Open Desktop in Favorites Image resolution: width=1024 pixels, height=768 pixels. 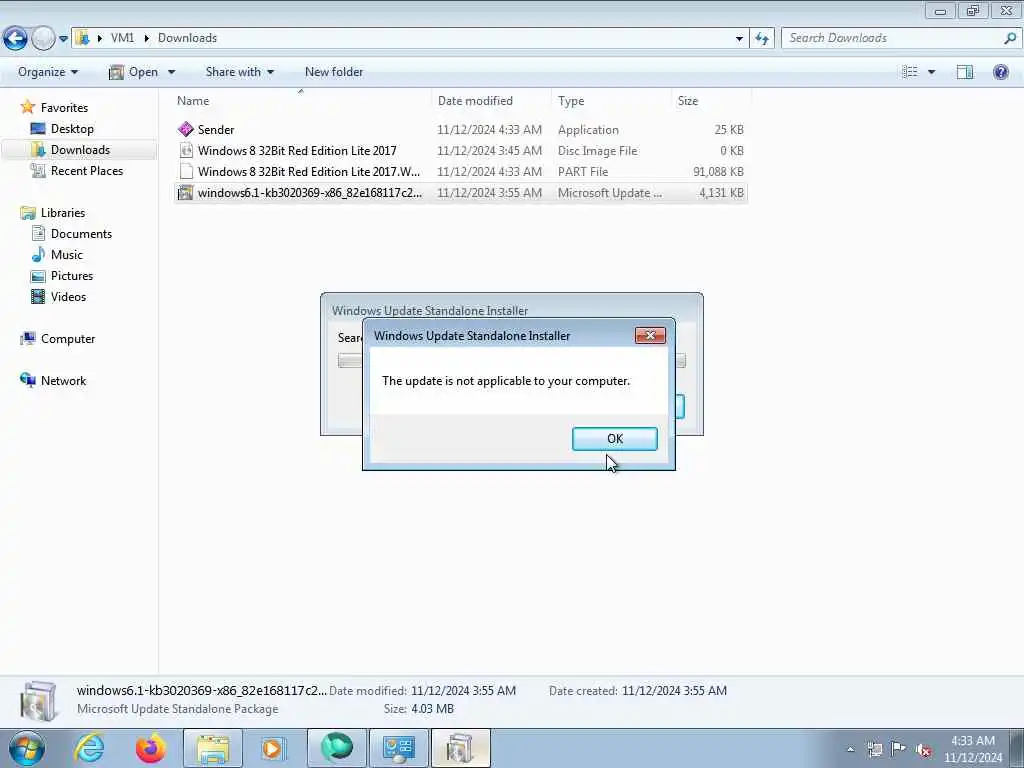click(72, 129)
